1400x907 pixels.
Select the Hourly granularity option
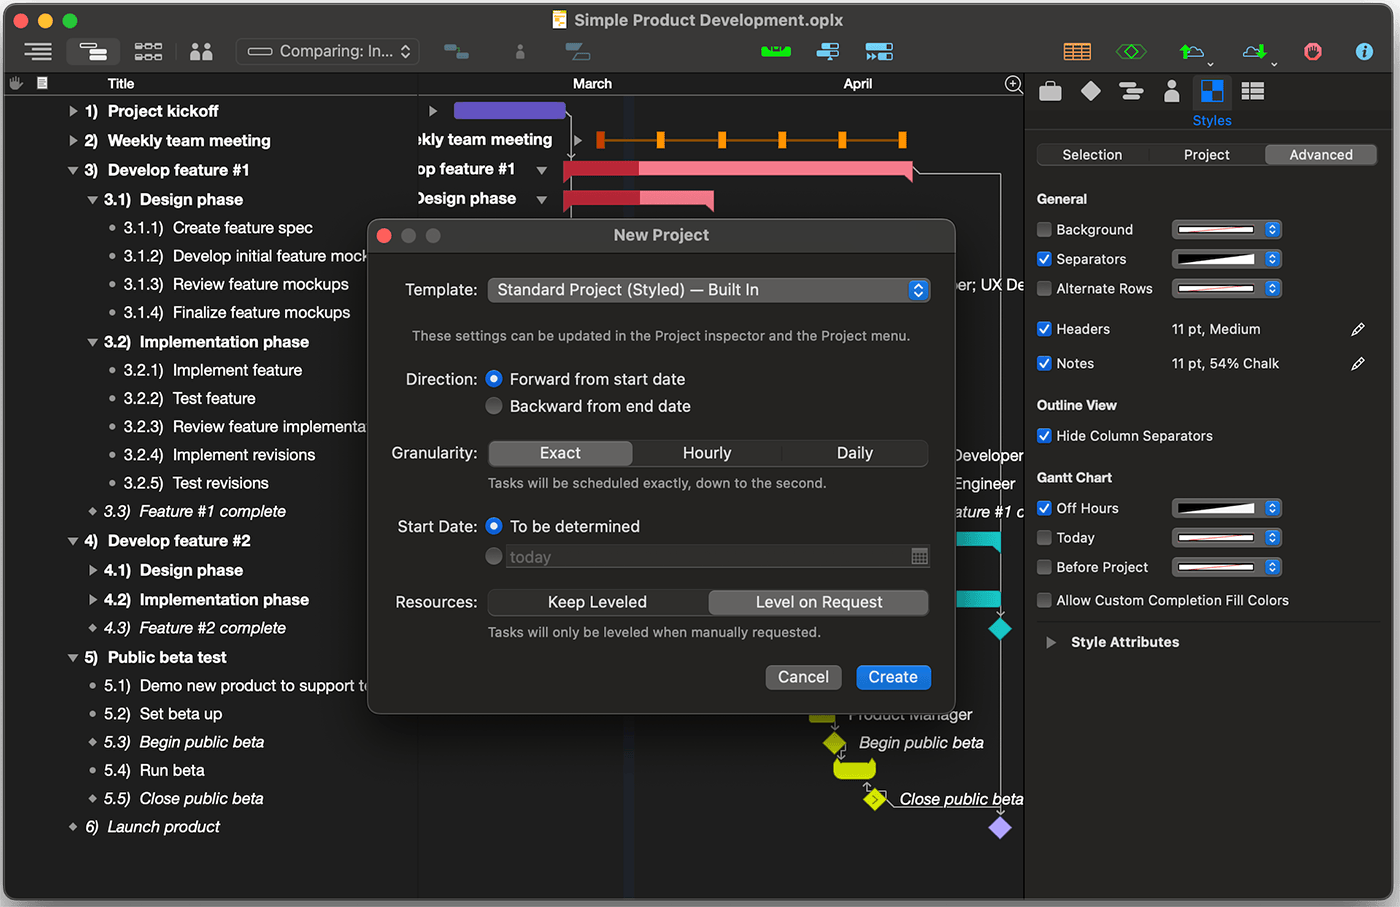[707, 453]
